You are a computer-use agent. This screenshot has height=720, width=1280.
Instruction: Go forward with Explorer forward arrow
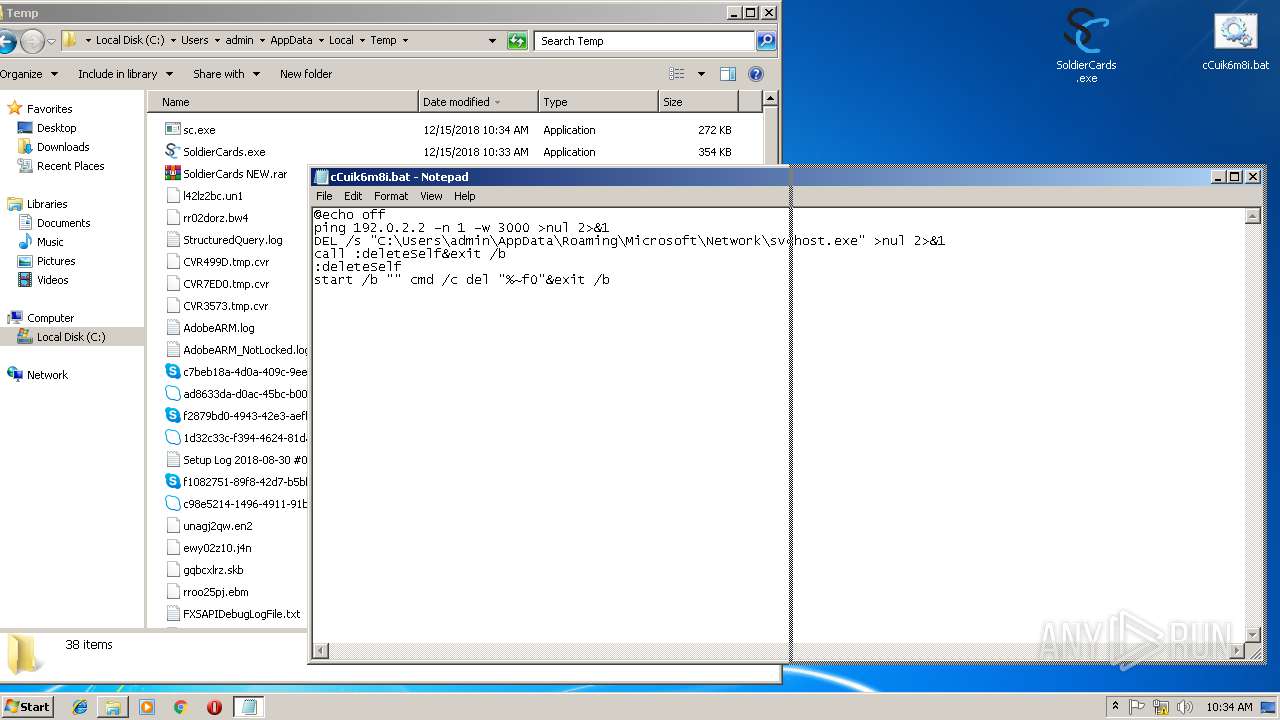pos(32,41)
